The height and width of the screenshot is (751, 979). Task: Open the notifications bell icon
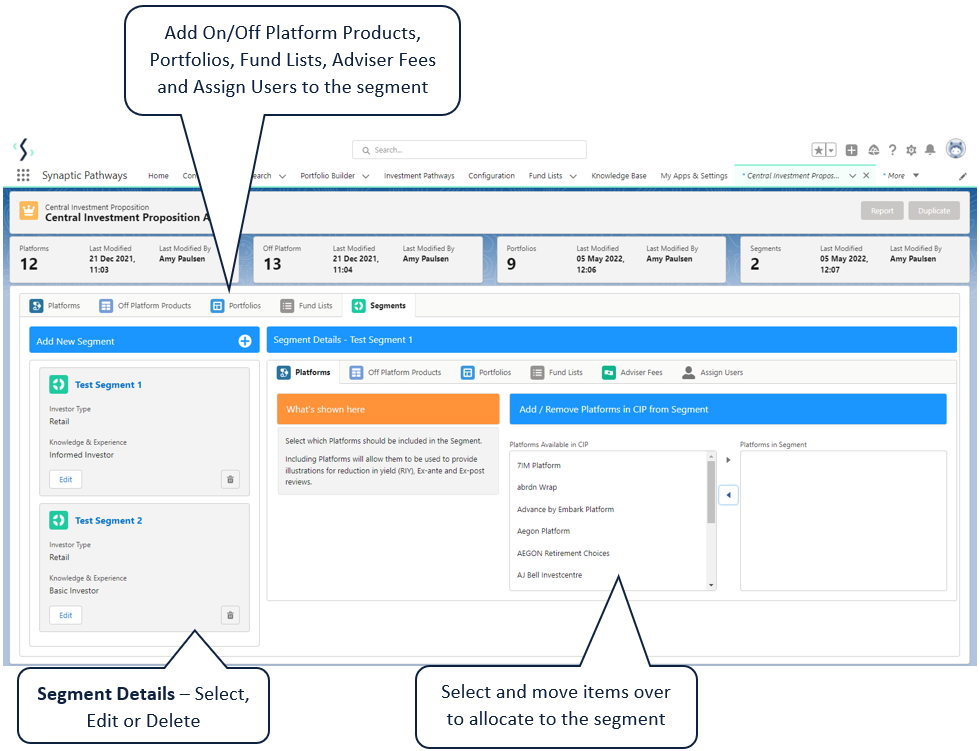tap(930, 150)
